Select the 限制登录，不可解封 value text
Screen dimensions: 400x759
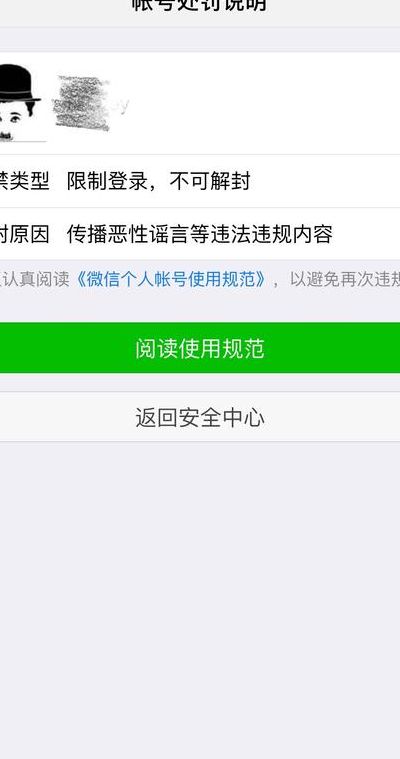point(158,182)
